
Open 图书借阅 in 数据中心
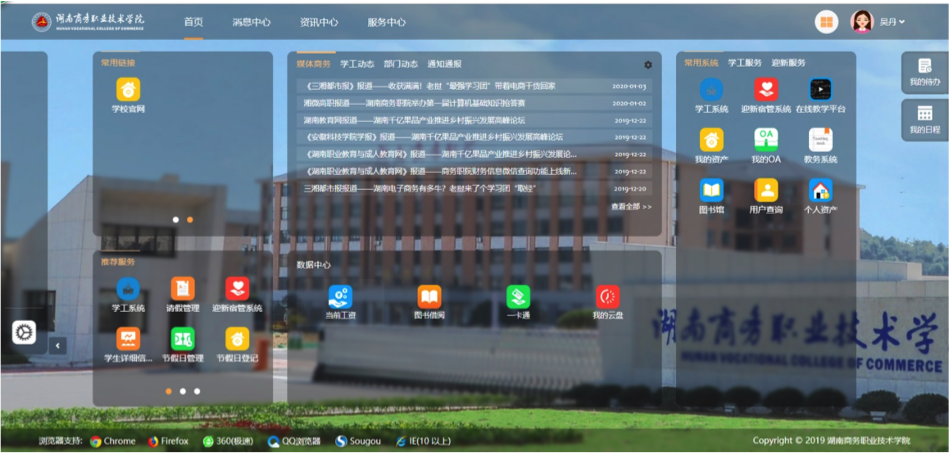pos(429,297)
